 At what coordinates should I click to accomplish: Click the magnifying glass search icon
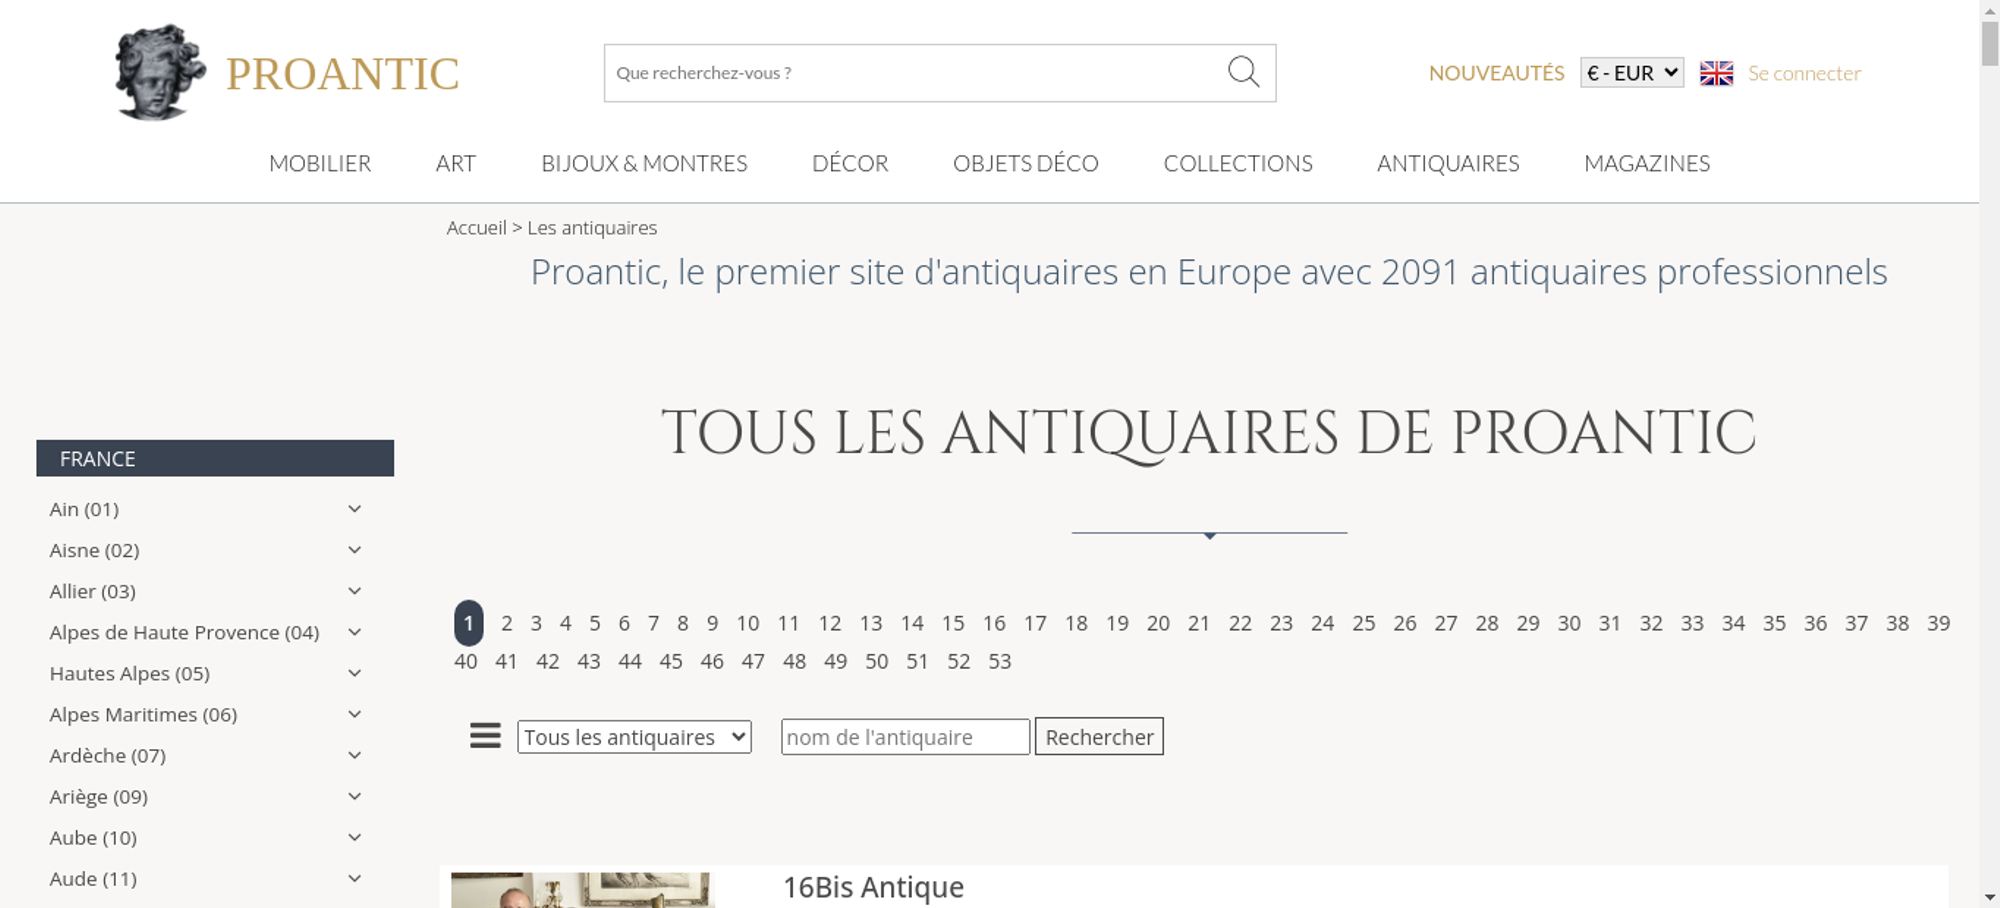(x=1243, y=72)
